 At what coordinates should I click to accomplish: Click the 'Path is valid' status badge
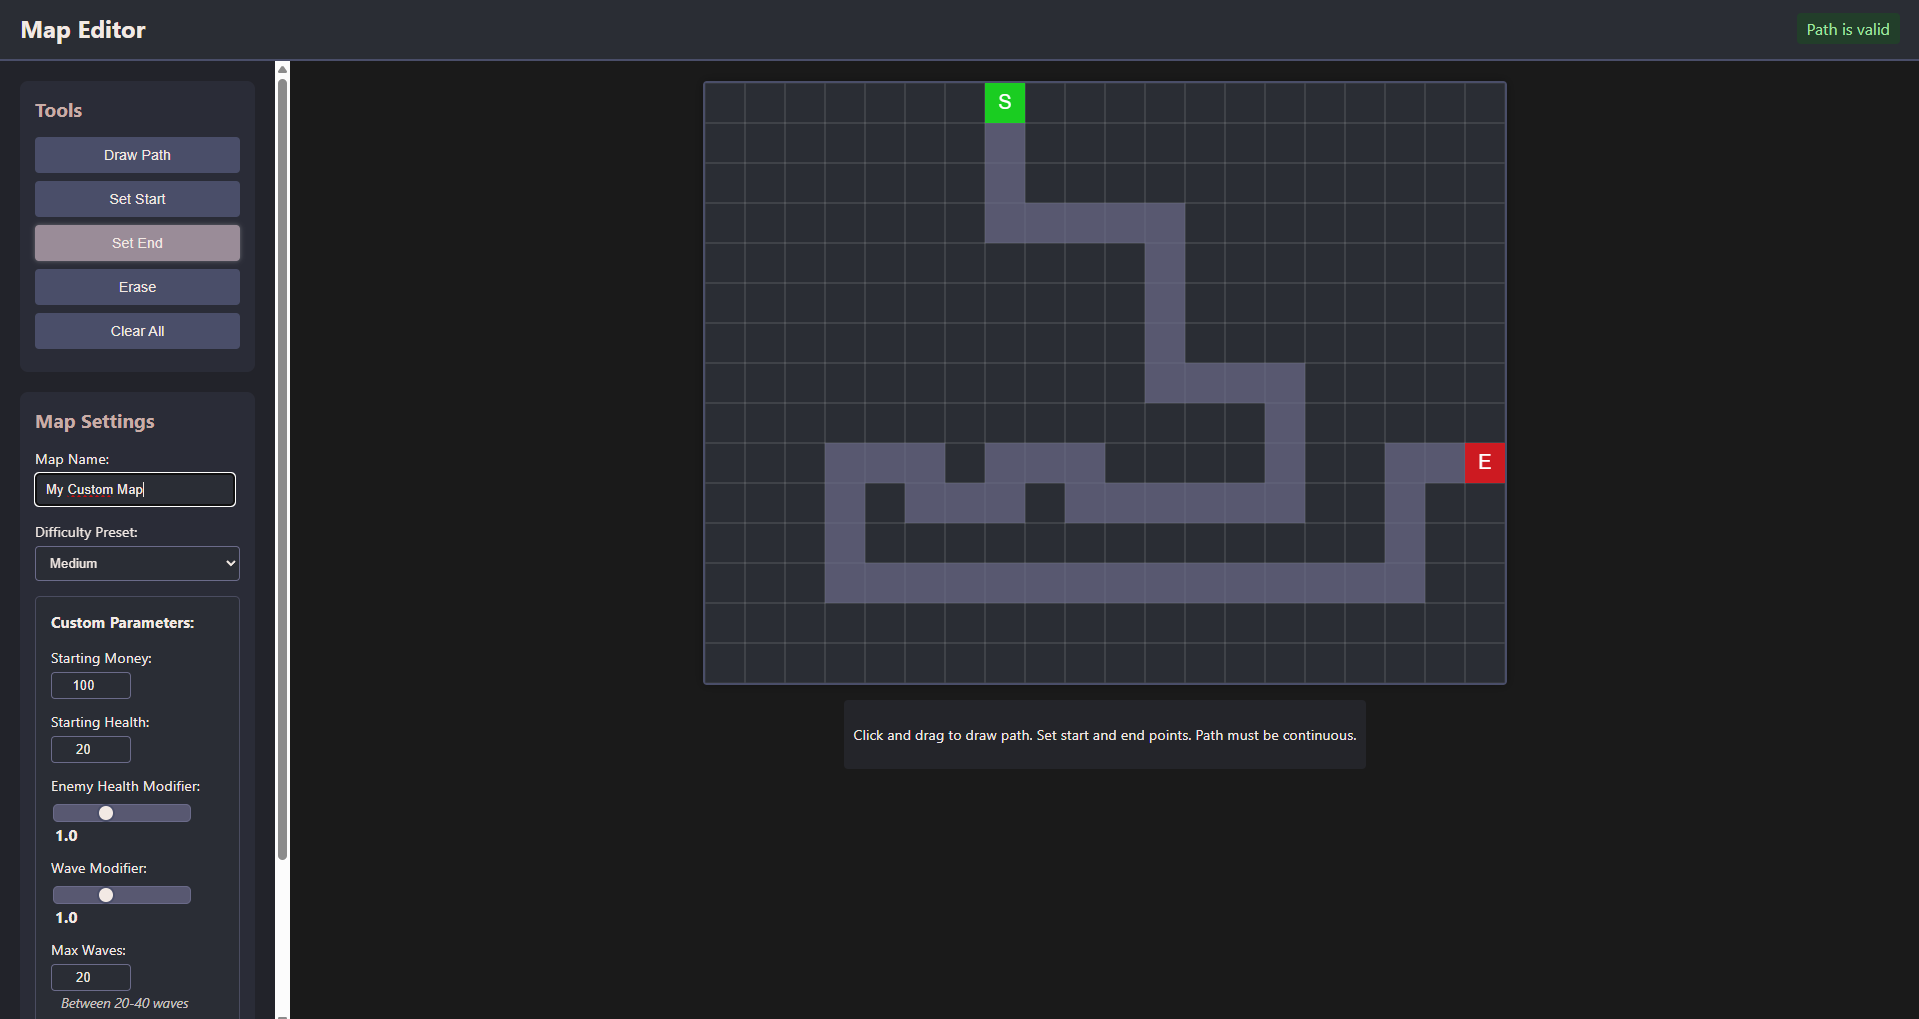pyautogui.click(x=1848, y=30)
